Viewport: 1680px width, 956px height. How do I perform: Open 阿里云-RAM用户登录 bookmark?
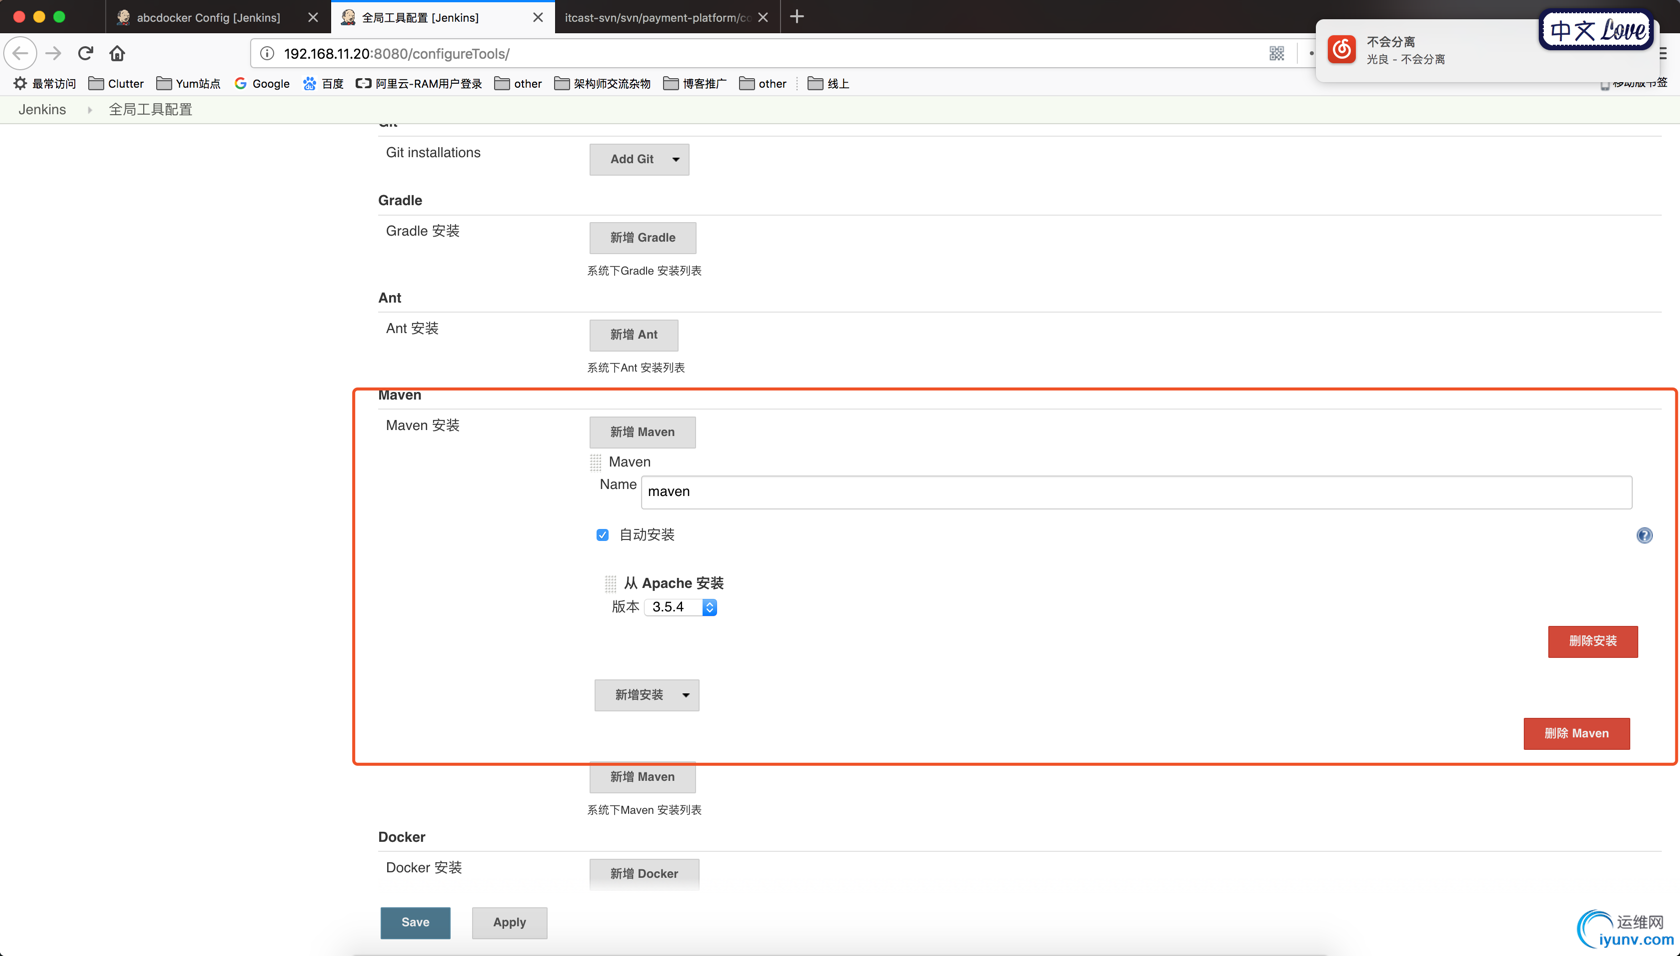(x=419, y=84)
